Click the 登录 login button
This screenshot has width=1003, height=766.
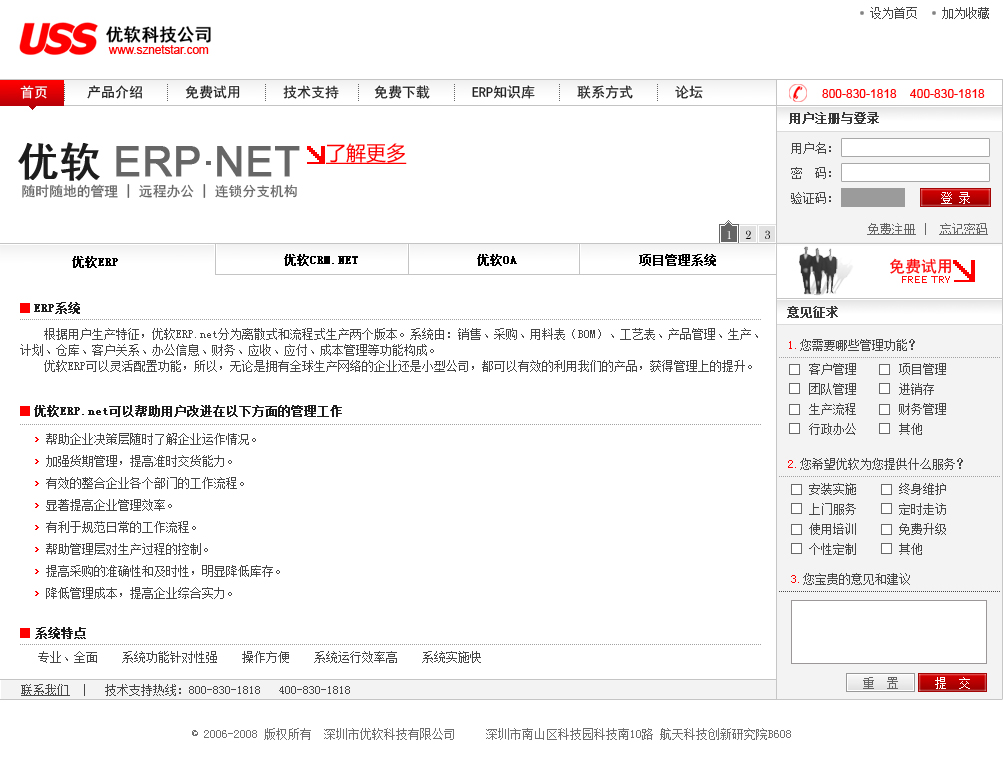coord(955,198)
